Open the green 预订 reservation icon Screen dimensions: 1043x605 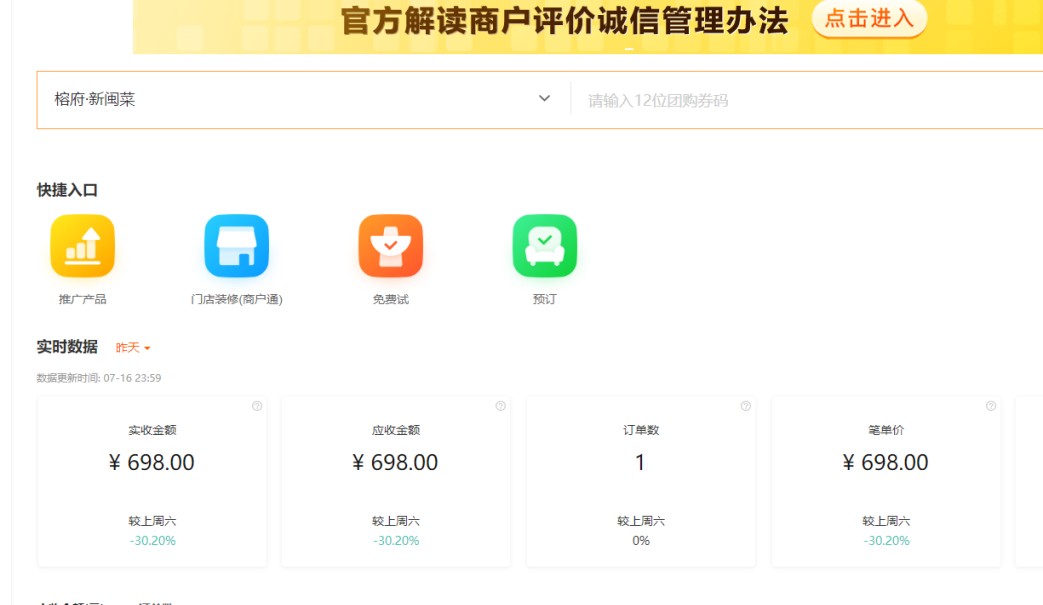pos(545,246)
